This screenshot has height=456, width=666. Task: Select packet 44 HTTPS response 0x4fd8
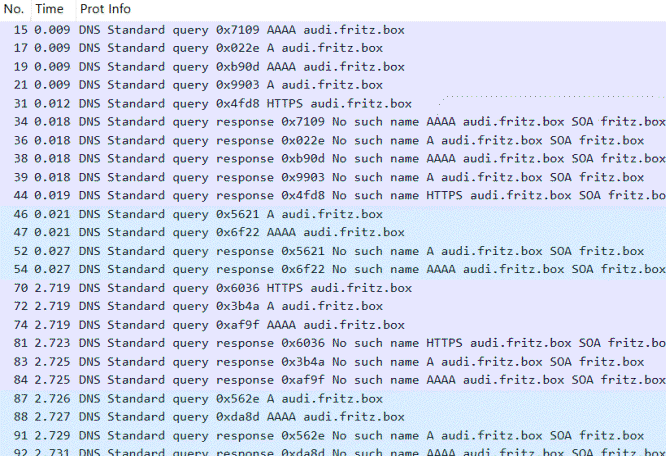333,195
